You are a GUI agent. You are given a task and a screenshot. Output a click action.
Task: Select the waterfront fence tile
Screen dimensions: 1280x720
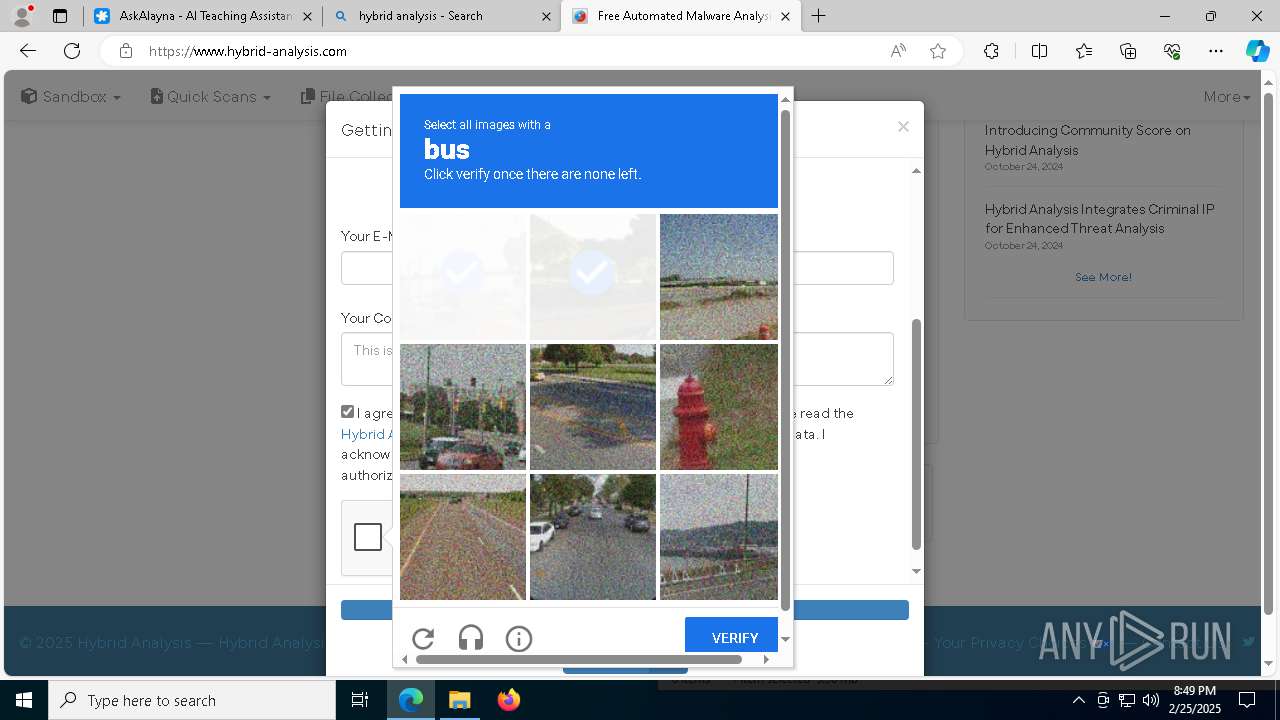coord(719,537)
